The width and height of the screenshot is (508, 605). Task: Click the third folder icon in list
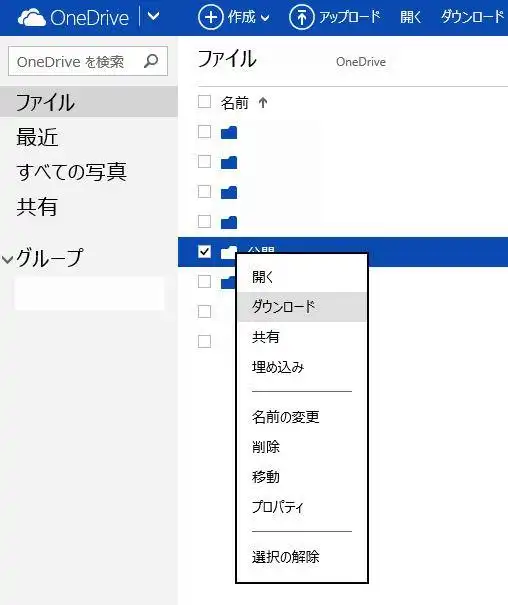[x=229, y=192]
